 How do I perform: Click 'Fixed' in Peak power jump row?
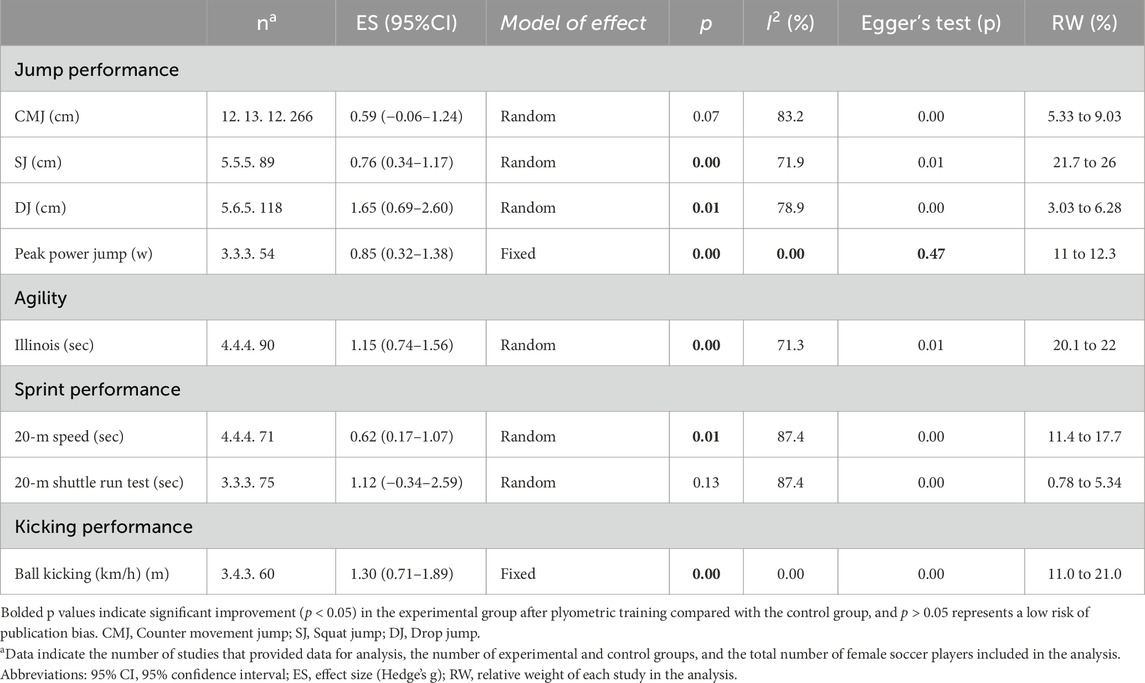coord(518,254)
